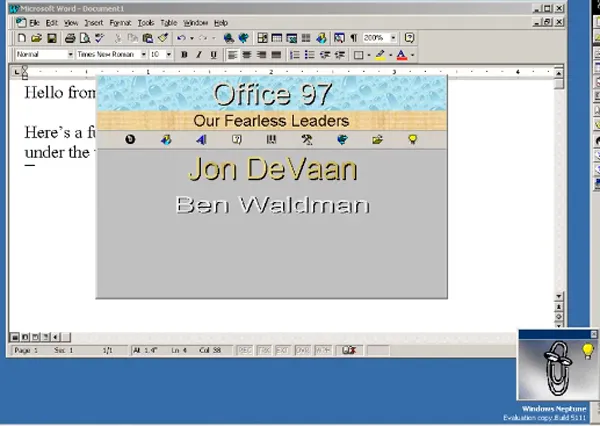The width and height of the screenshot is (600, 426).
Task: Click the Jon DeVaan credit name
Action: point(272,169)
